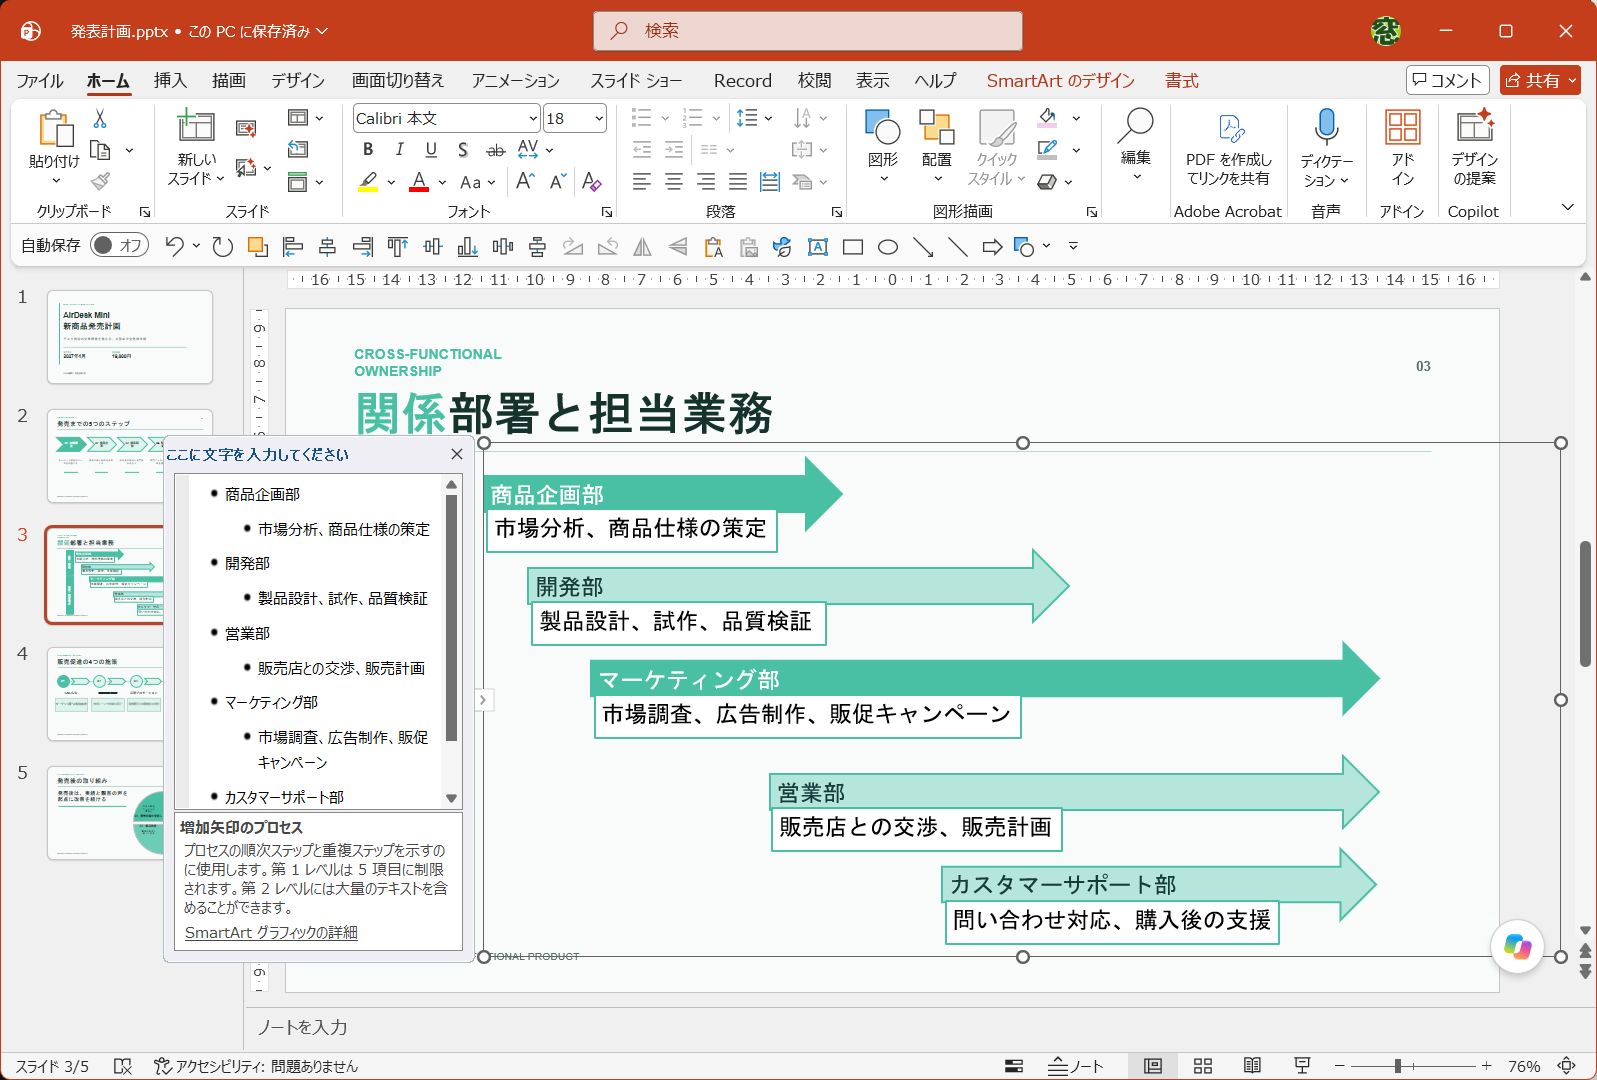Expand the Shapes gallery dropdown
The width and height of the screenshot is (1597, 1080).
click(x=883, y=179)
